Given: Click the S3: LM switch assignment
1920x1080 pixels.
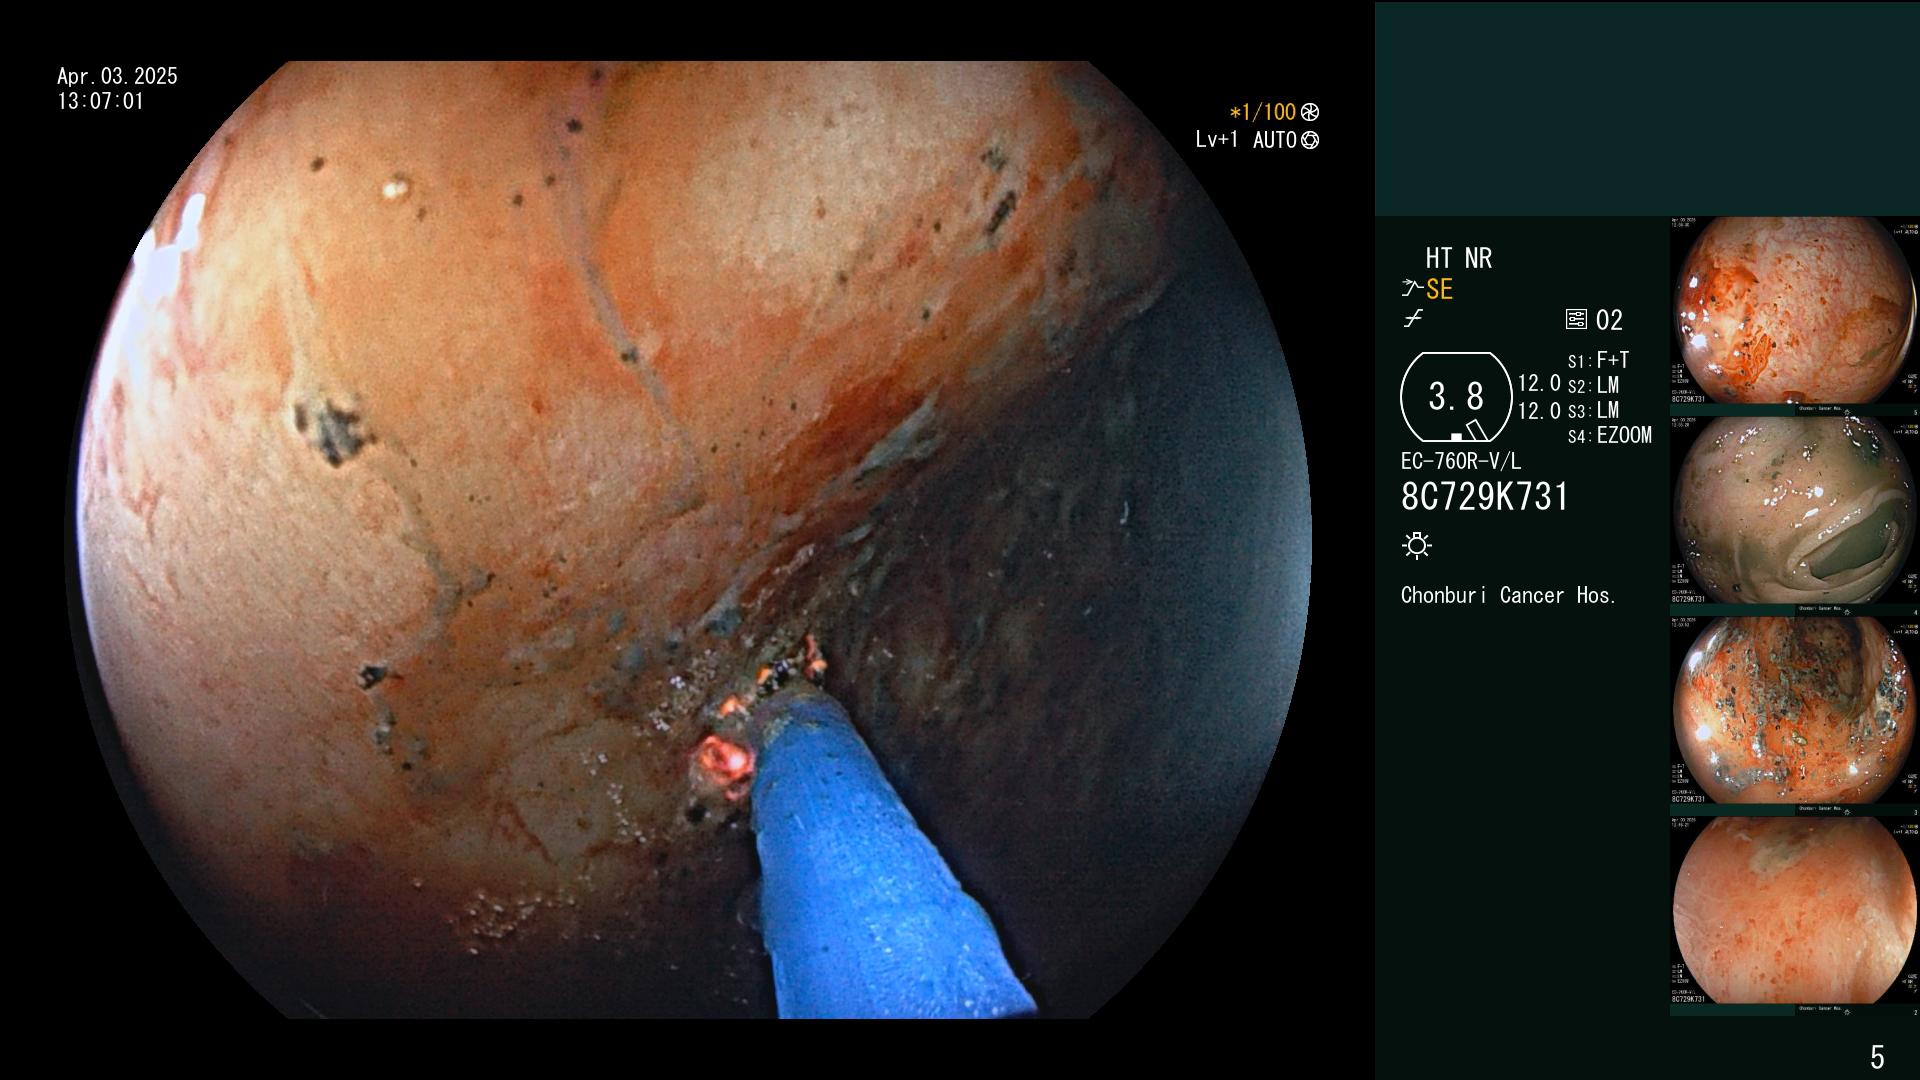Looking at the screenshot, I should coord(1593,411).
